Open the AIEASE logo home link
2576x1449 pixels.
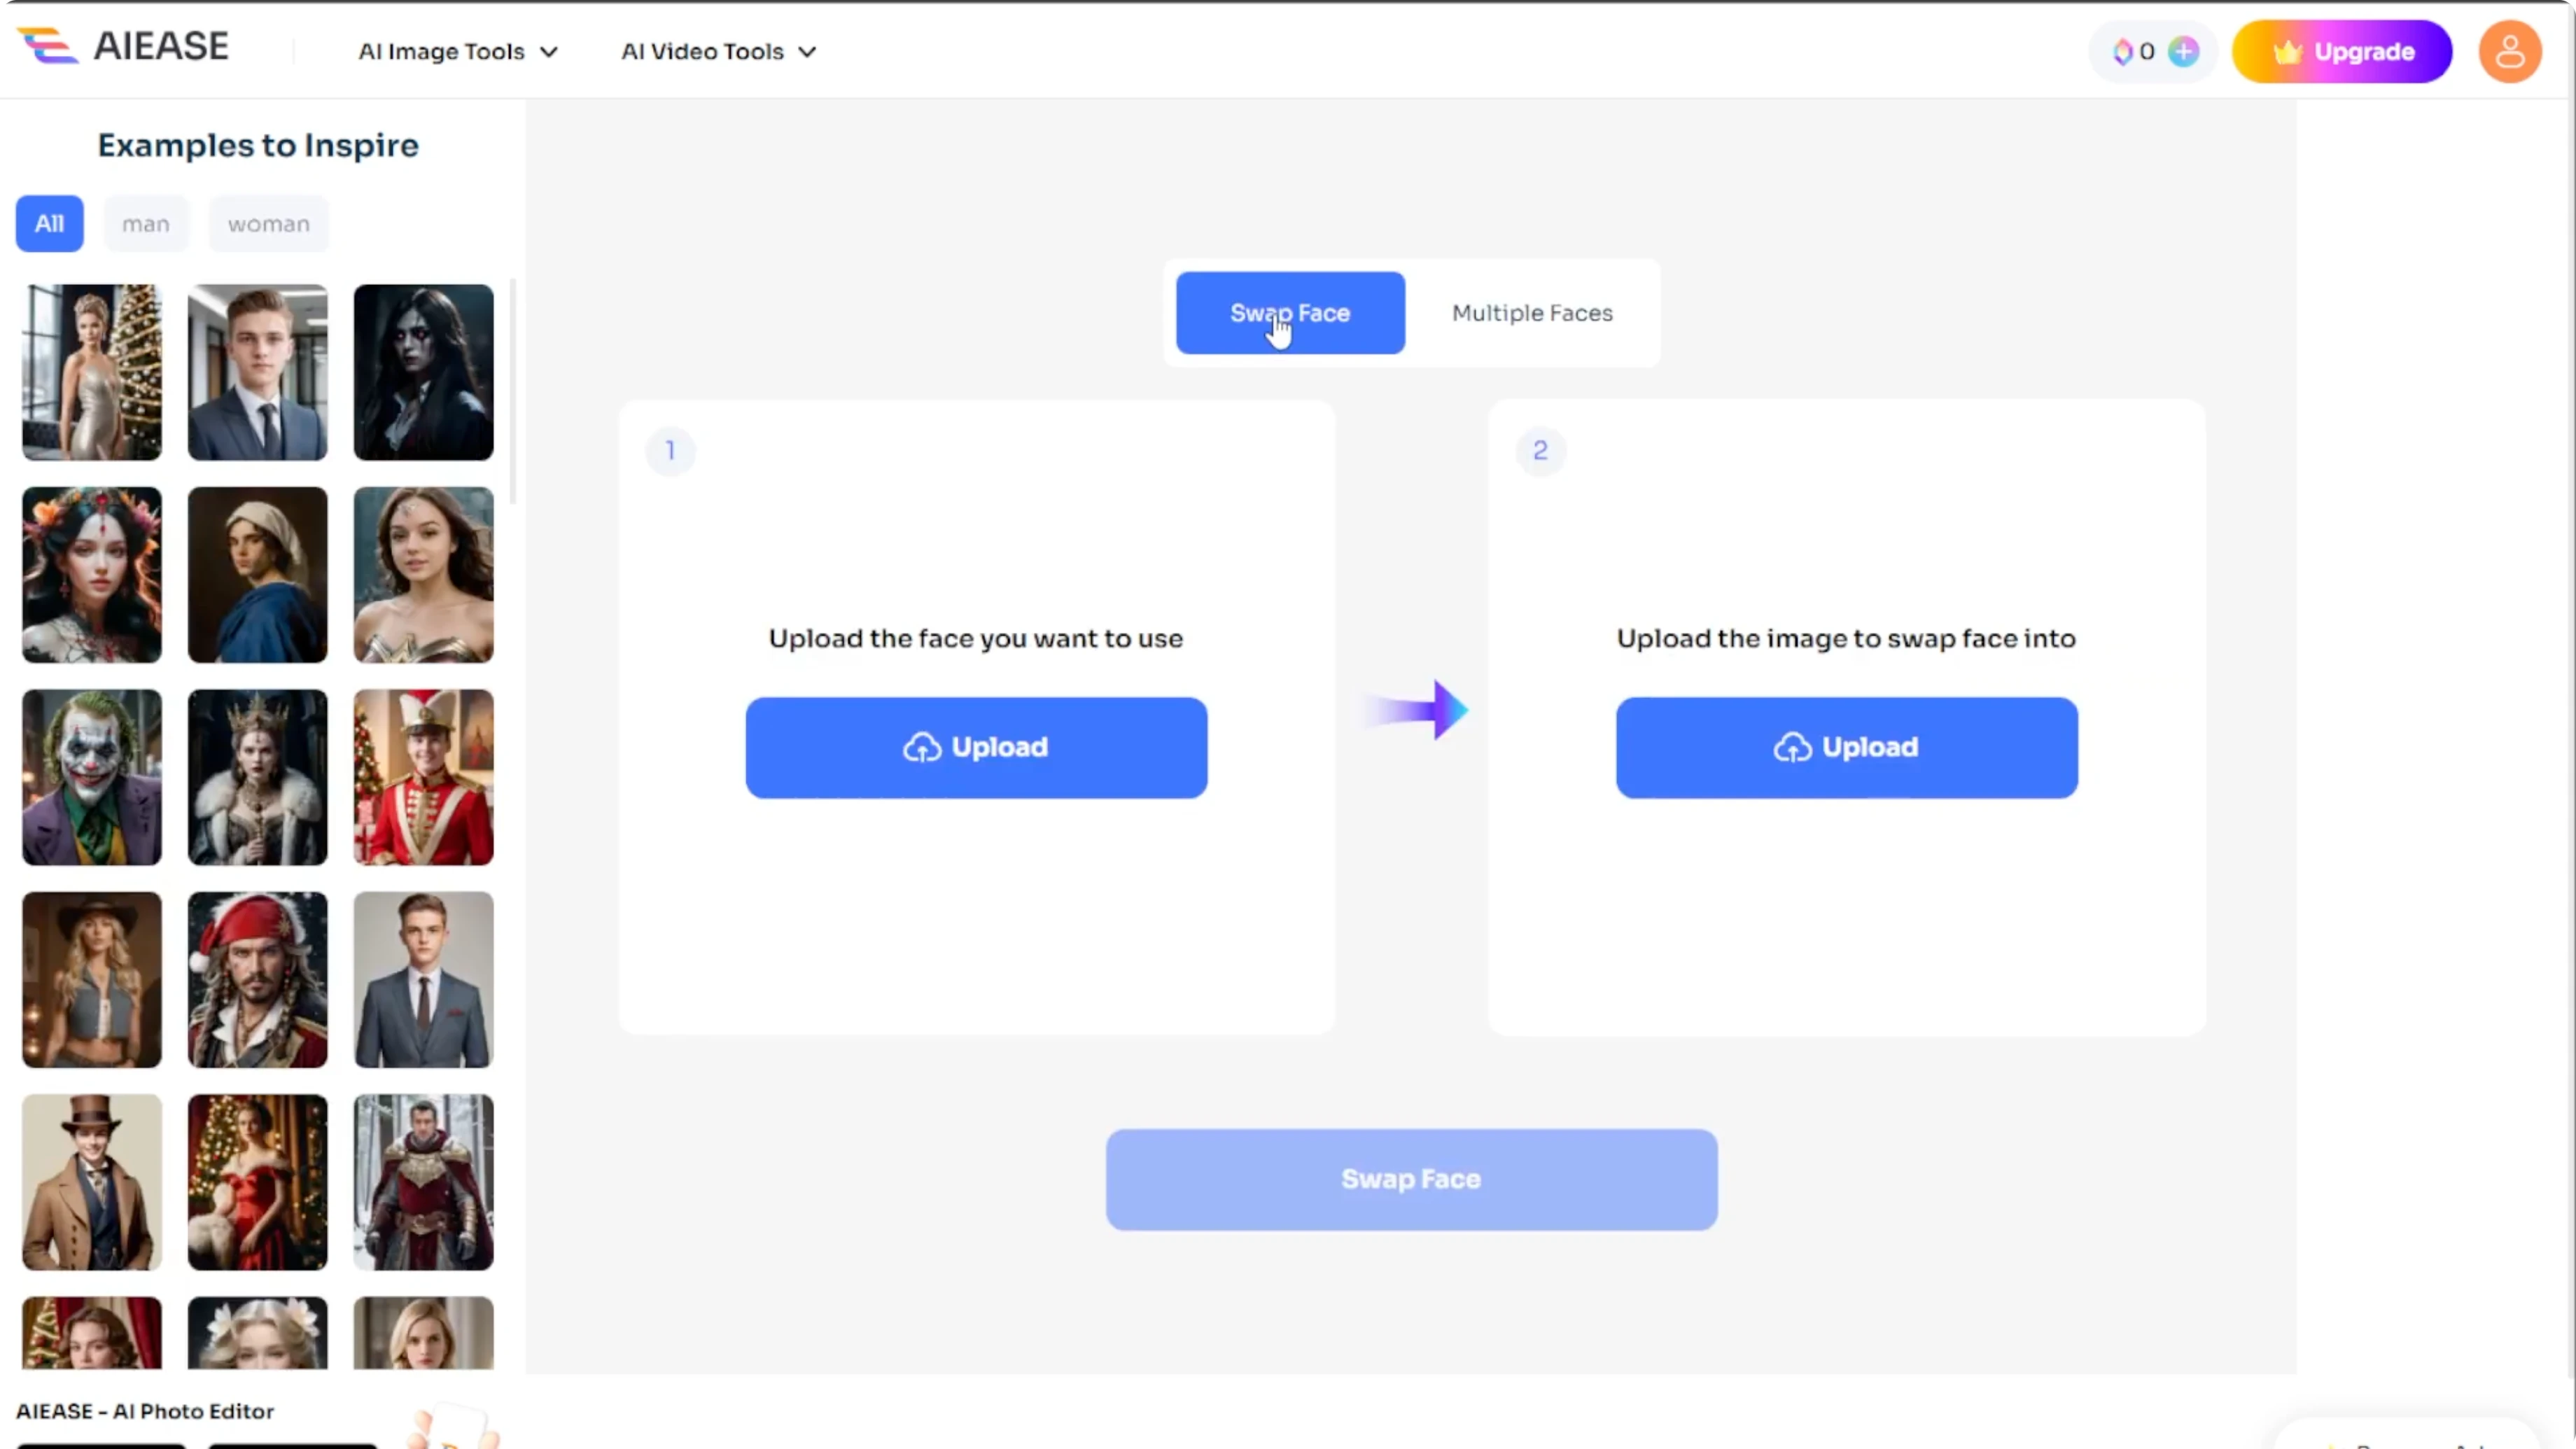123,46
